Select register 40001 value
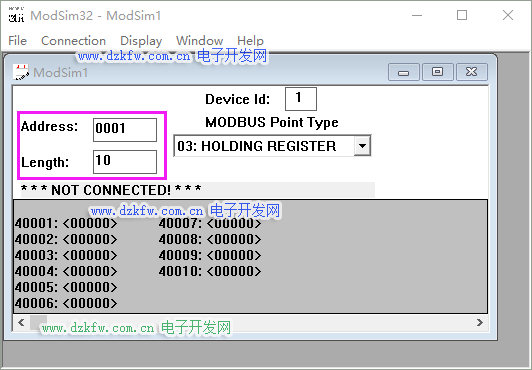 point(90,223)
